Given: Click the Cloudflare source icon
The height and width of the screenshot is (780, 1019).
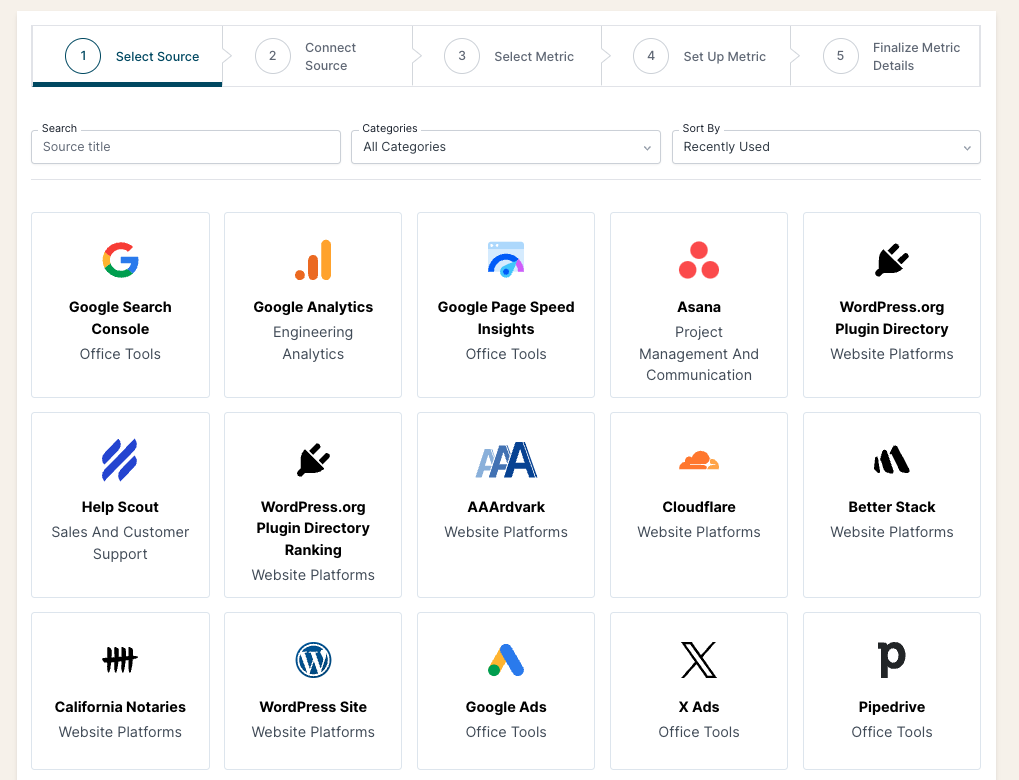Looking at the screenshot, I should [x=698, y=460].
